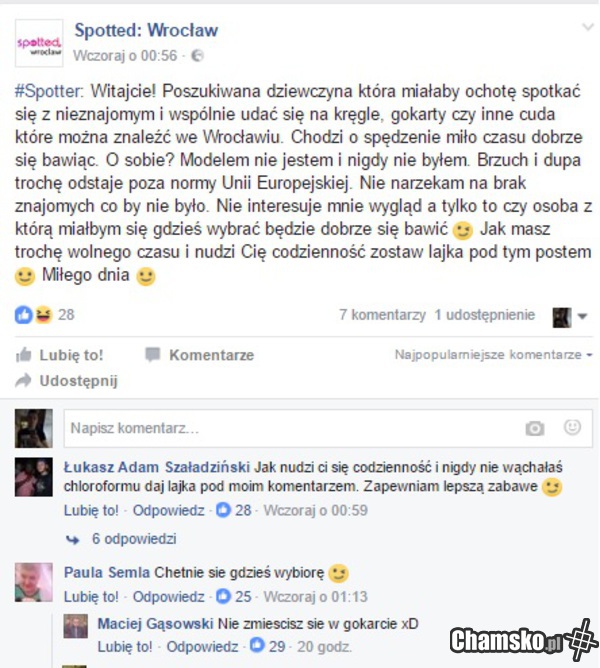Toggle Lubię to! on the main post
600x668 pixels.
pos(60,355)
